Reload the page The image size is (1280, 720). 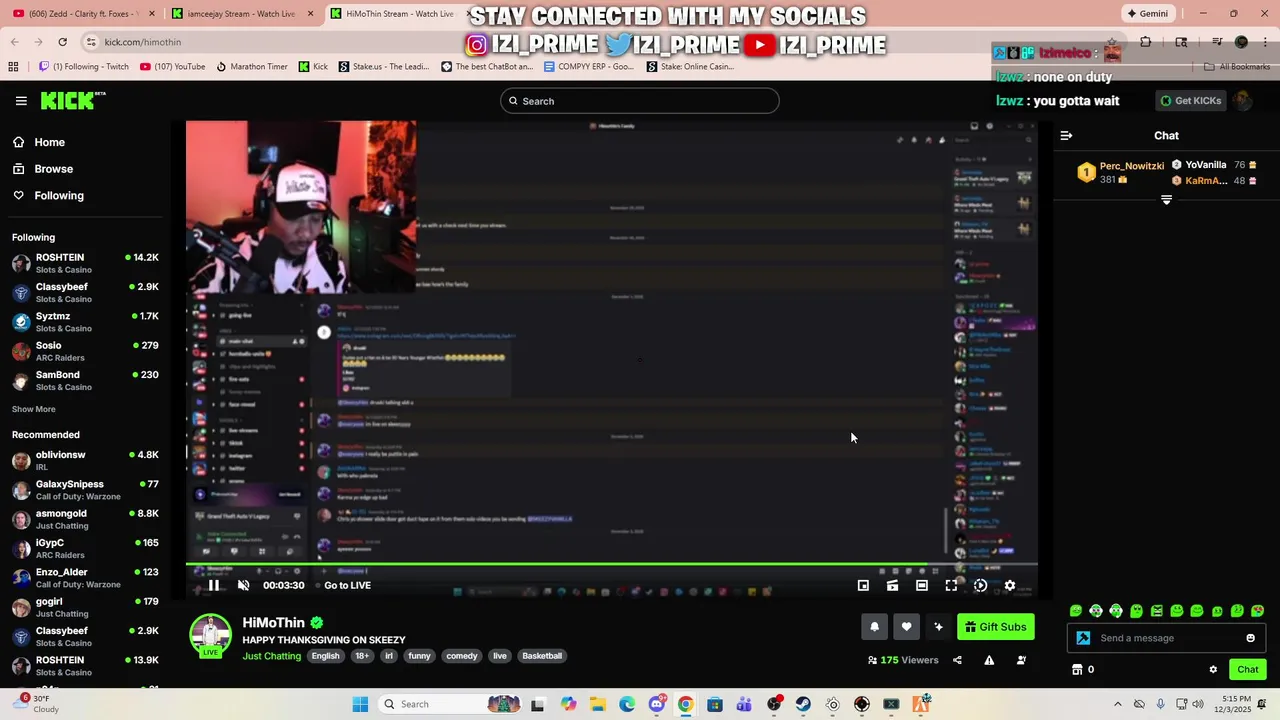(62, 42)
